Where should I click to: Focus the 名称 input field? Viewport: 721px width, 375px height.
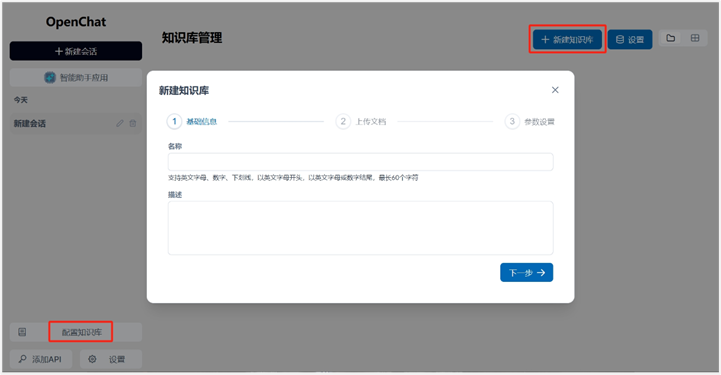click(x=360, y=162)
